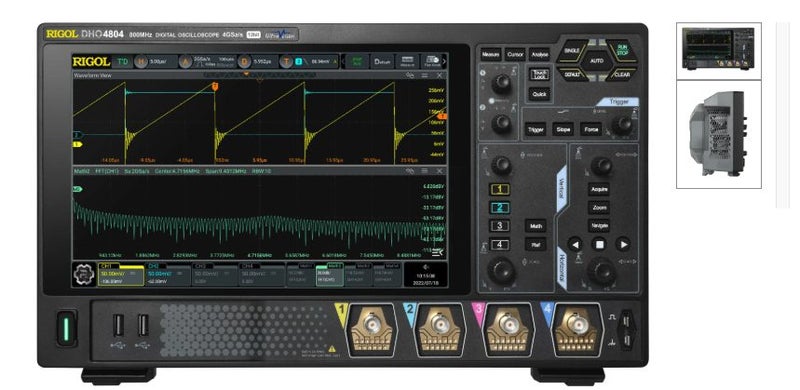Viewport: 800px width, 390px height.
Task: Select the side view product thumbnail
Action: tap(718, 134)
